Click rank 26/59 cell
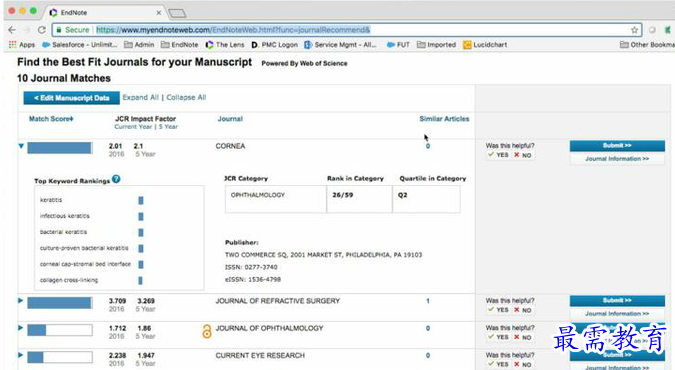Image resolution: width=675 pixels, height=370 pixels. (x=359, y=199)
